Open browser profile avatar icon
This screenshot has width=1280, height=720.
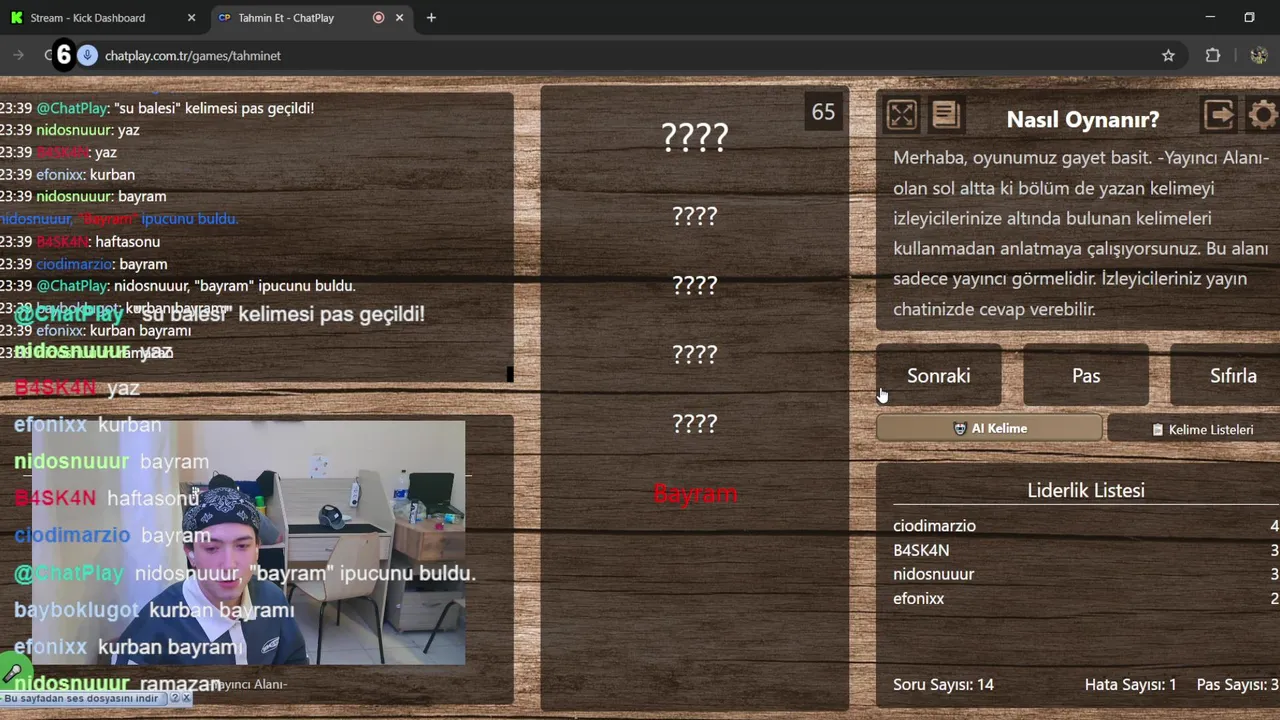(x=1259, y=56)
